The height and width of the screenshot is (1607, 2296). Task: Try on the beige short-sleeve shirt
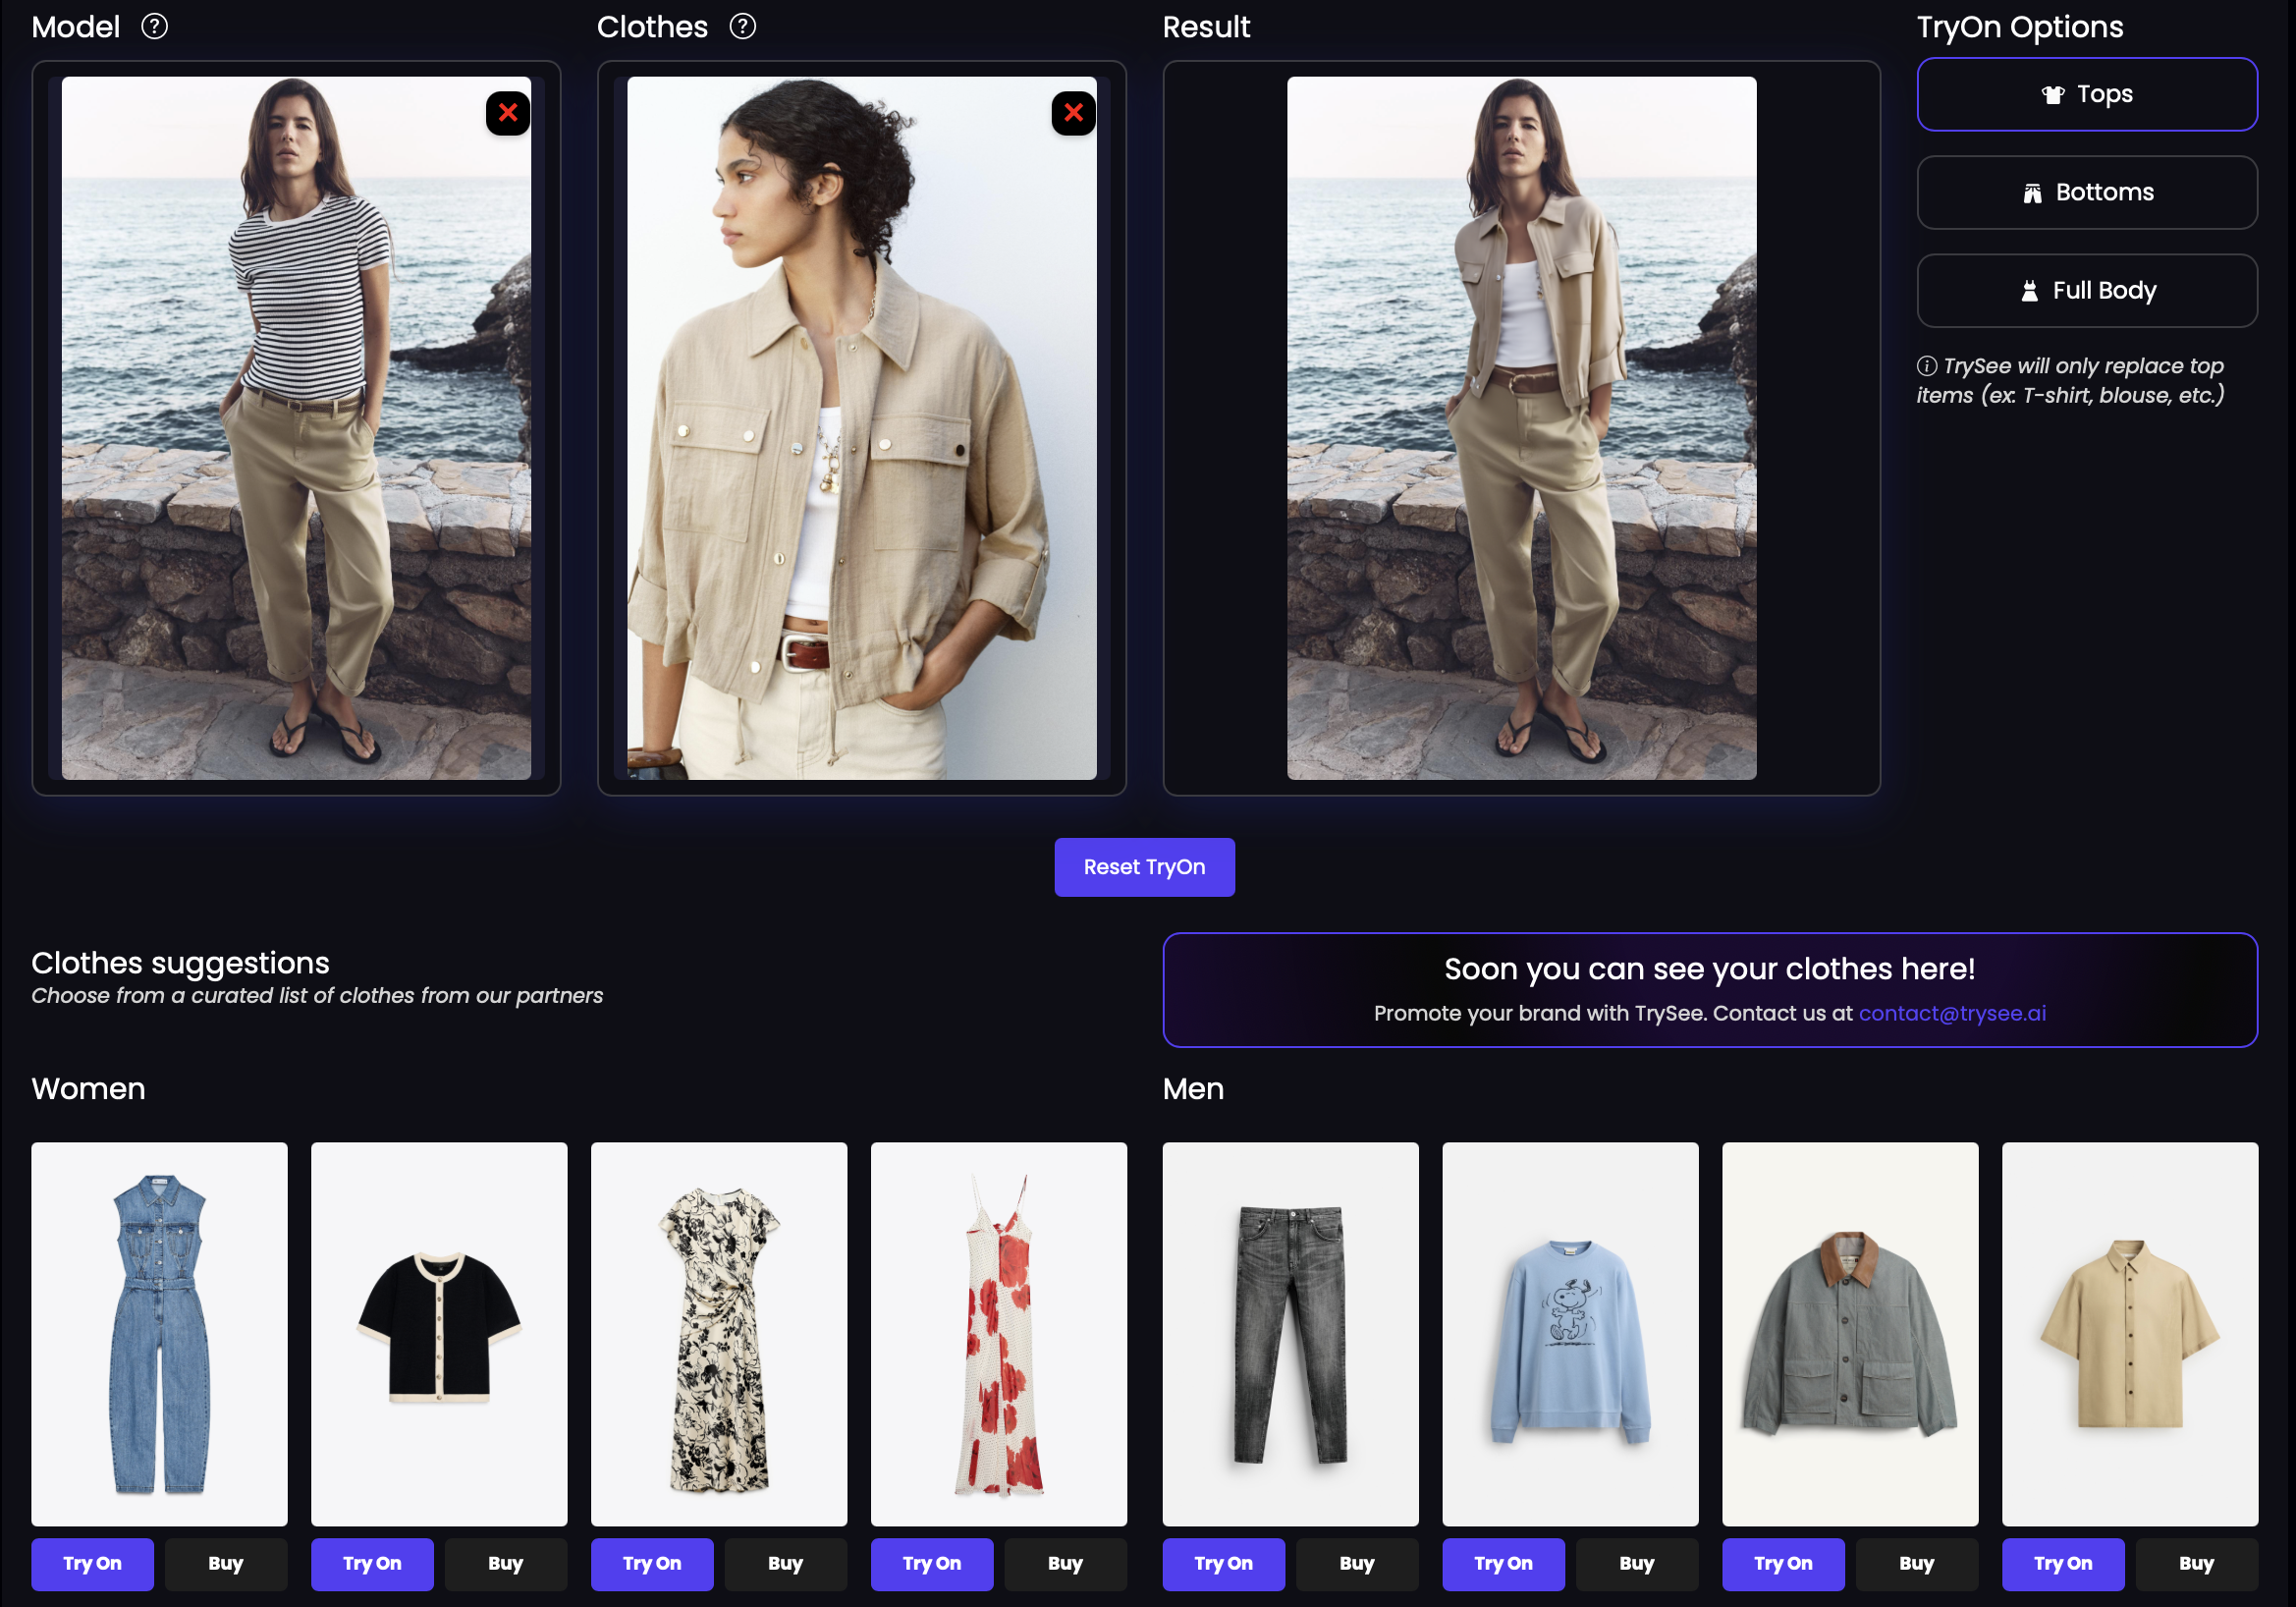pos(2062,1563)
